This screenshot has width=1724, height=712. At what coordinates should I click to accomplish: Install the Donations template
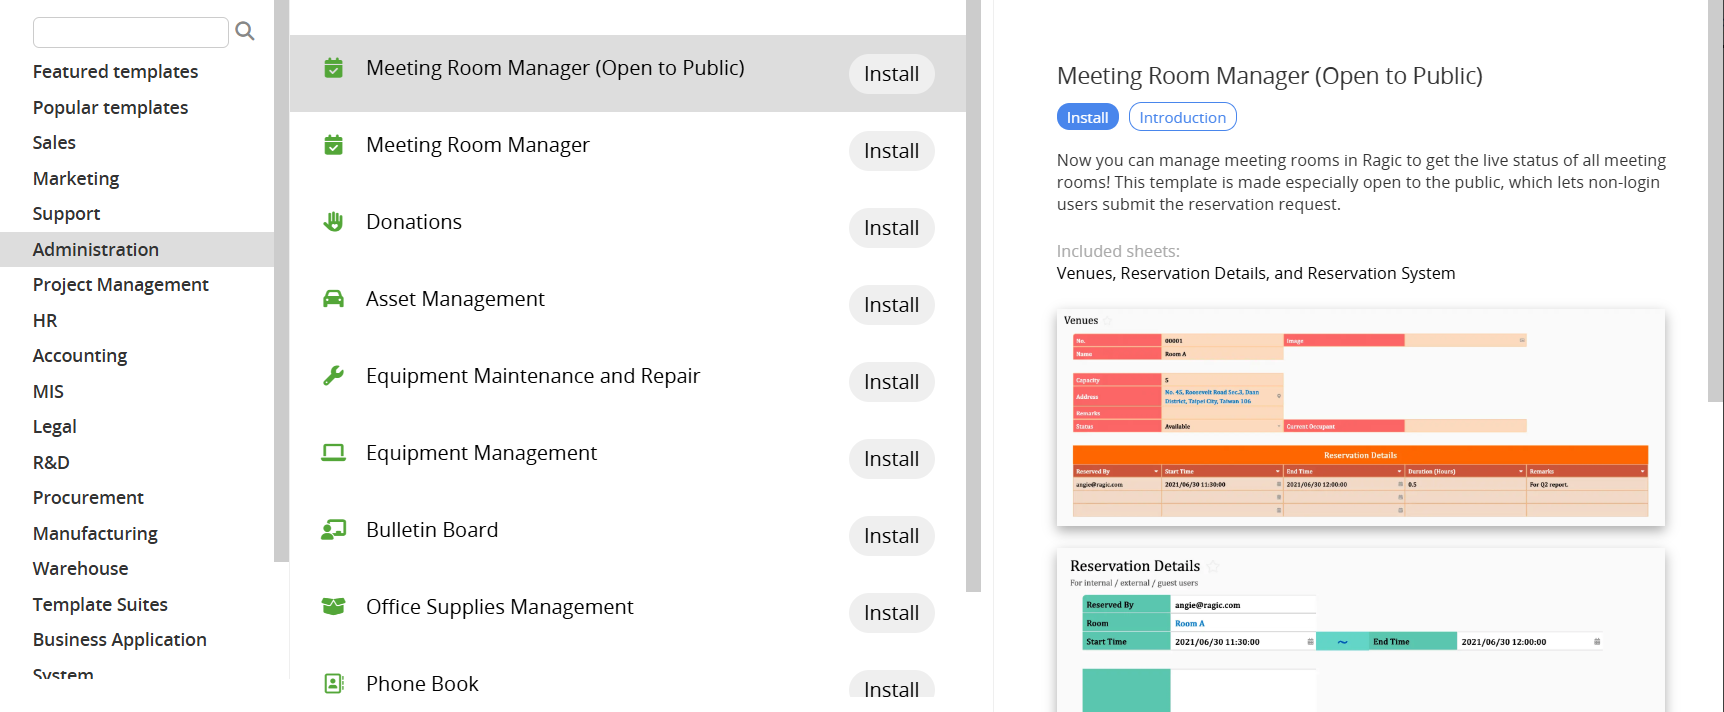tap(891, 228)
